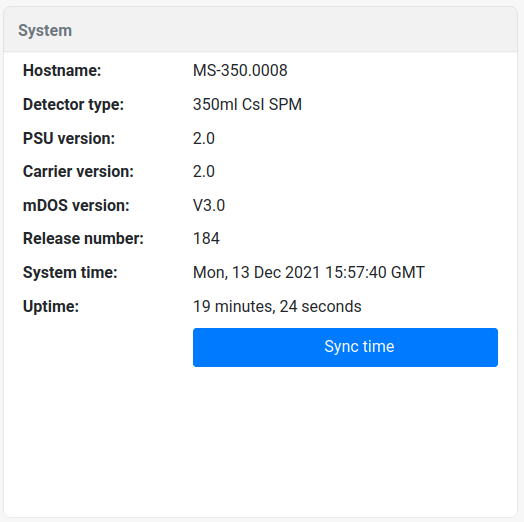Click the PSU version label
Viewport: 524px width, 522px height.
coord(69,138)
